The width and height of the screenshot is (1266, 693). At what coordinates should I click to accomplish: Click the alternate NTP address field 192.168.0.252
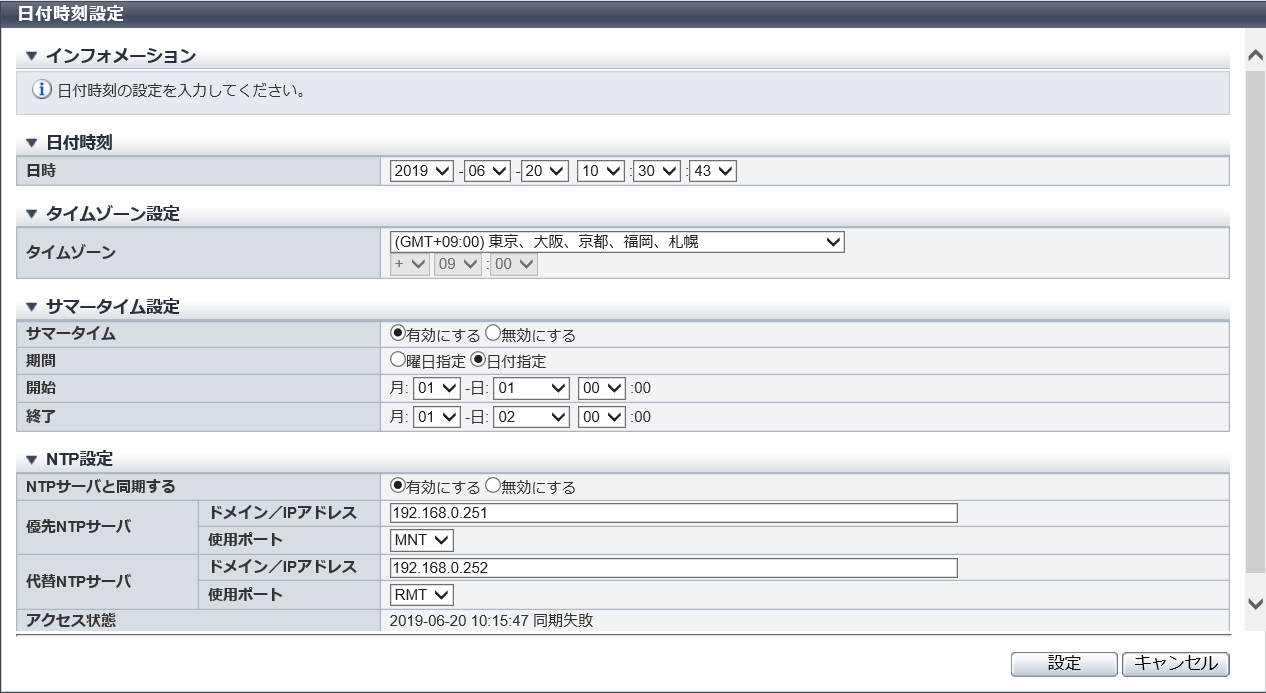673,568
